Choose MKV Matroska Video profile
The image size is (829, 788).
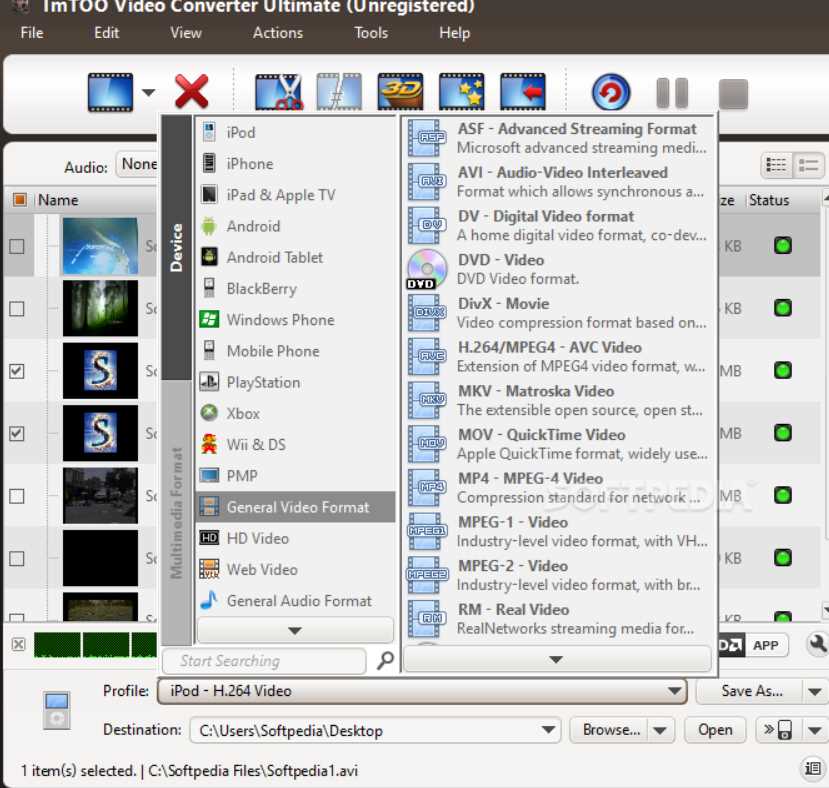pos(558,400)
